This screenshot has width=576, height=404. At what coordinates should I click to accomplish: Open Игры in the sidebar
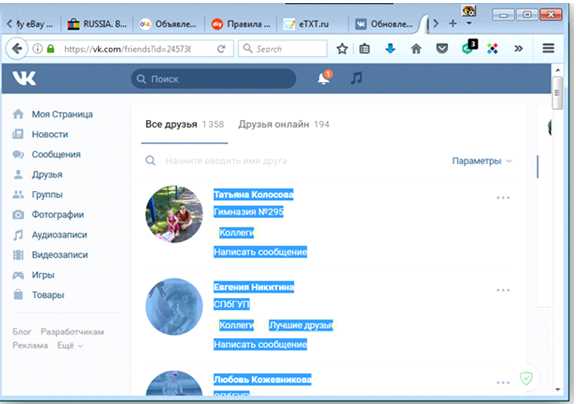coord(33,275)
